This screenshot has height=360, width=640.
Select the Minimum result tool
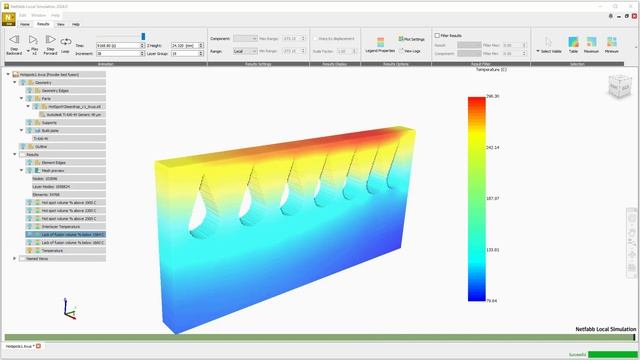[x=611, y=44]
